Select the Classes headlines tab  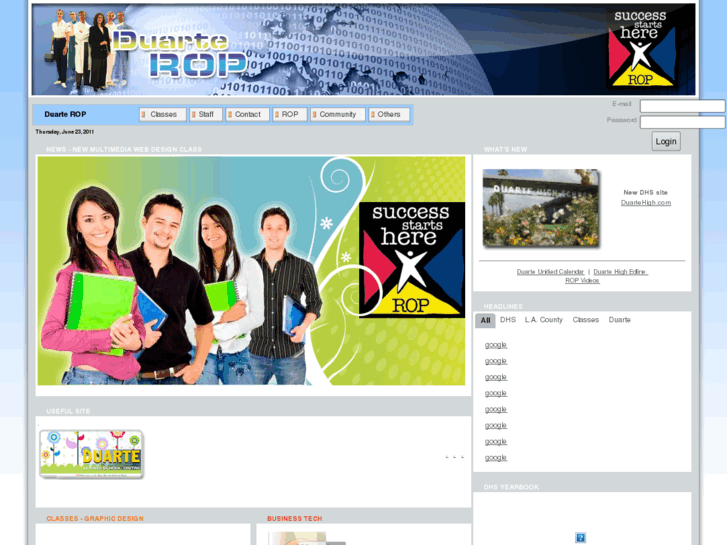click(586, 320)
